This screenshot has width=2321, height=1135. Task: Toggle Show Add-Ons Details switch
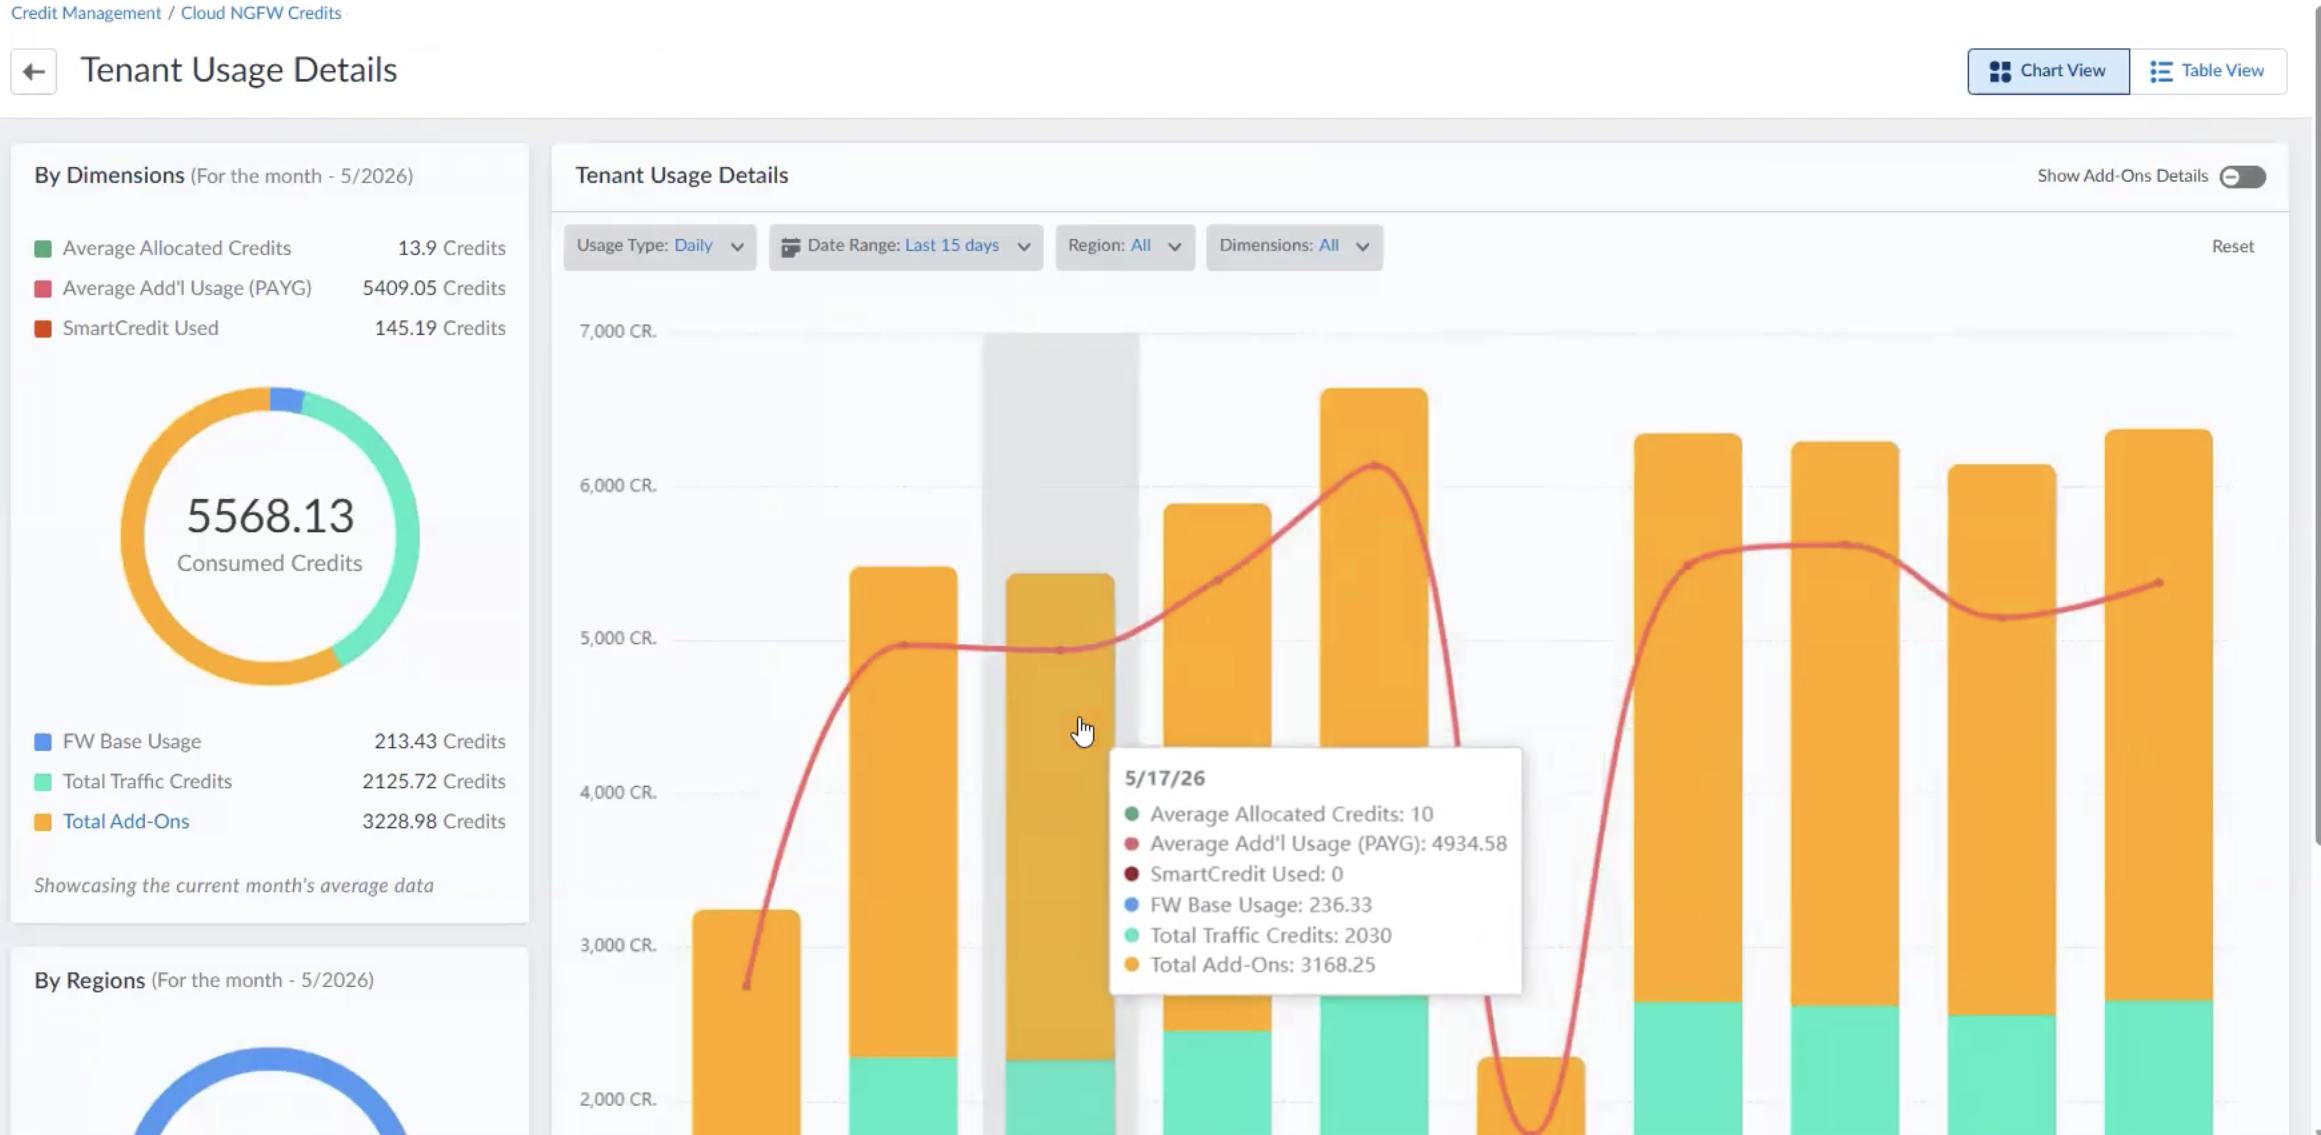tap(2242, 177)
